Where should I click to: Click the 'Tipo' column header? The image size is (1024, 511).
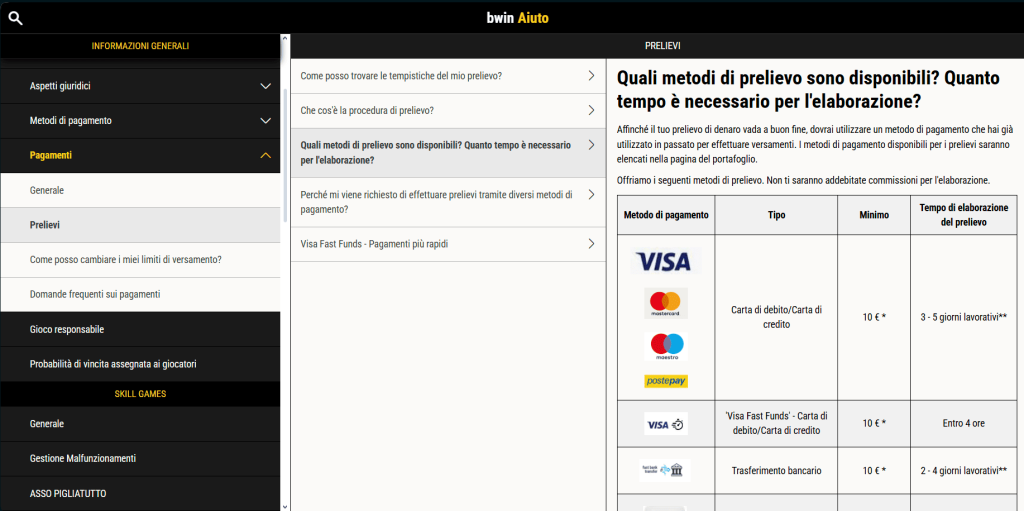point(776,215)
